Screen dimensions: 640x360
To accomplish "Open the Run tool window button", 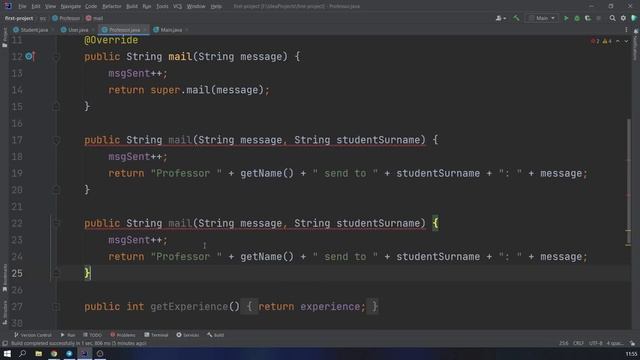I will [x=68, y=335].
